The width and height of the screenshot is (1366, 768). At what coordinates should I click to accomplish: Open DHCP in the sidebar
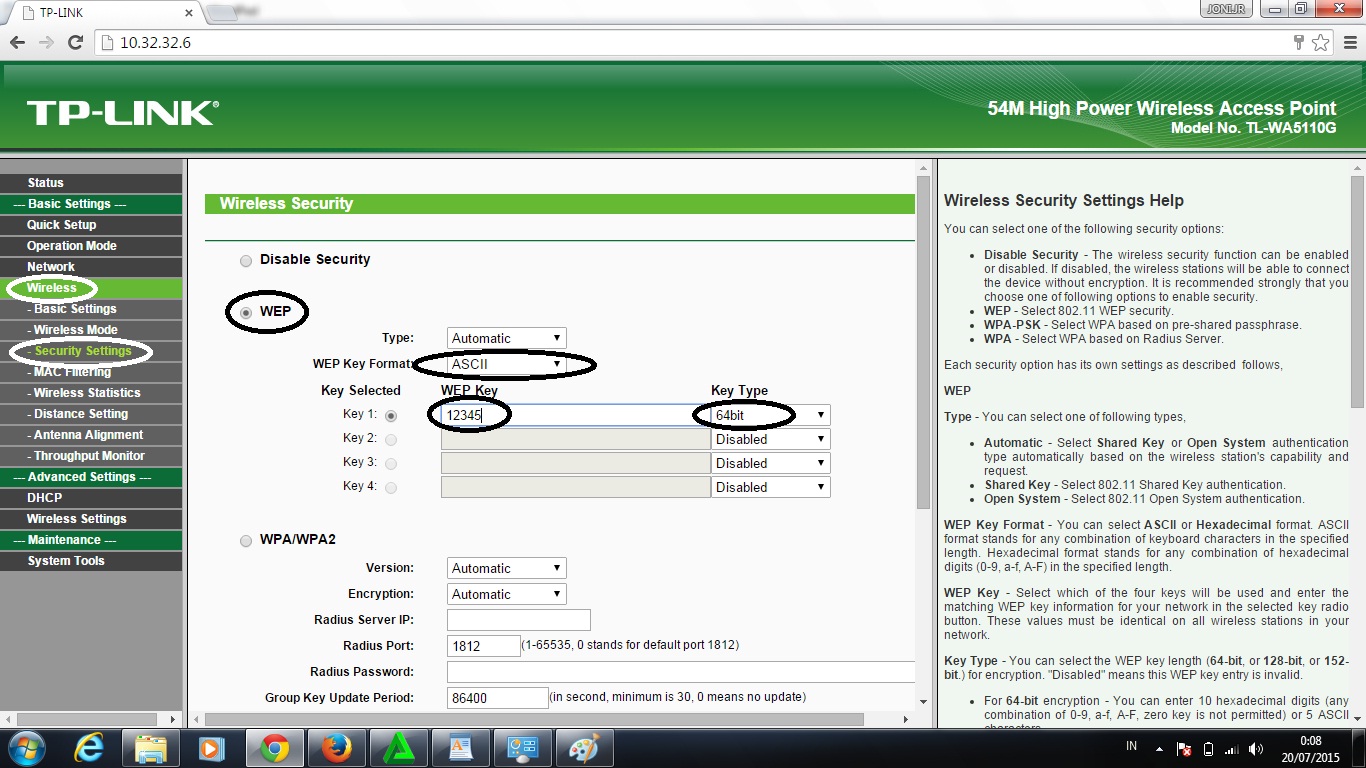point(91,498)
